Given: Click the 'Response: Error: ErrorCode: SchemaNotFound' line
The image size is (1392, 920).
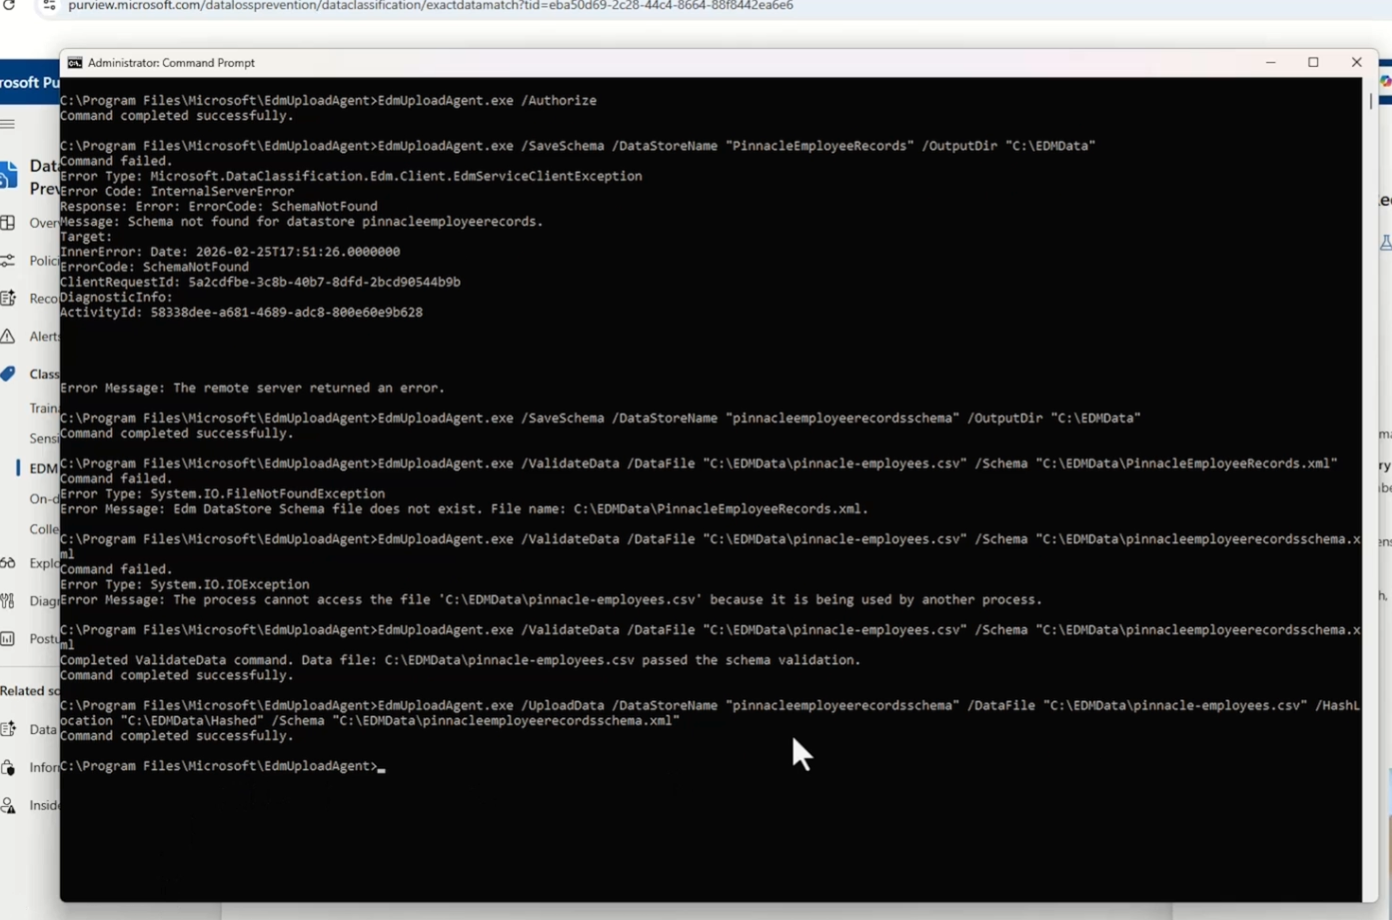Looking at the screenshot, I should (219, 206).
